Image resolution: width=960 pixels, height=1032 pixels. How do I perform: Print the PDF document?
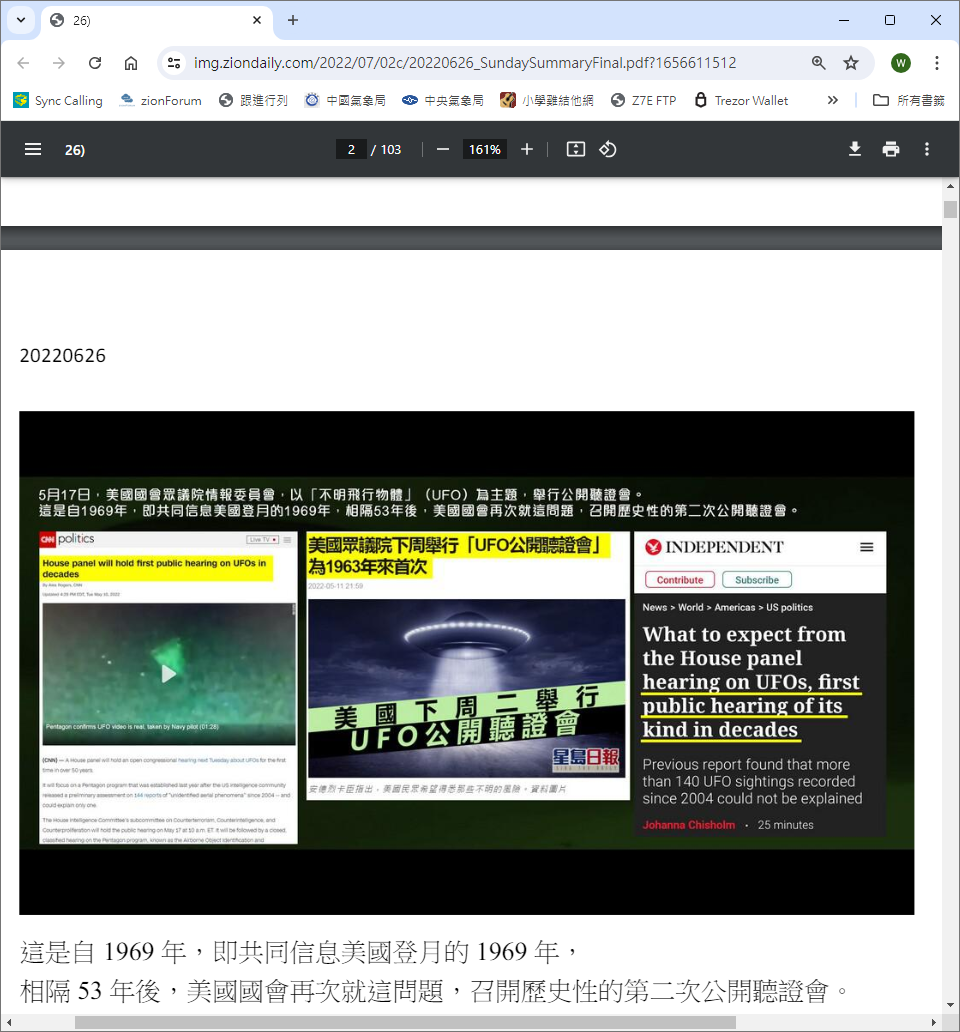click(x=891, y=149)
